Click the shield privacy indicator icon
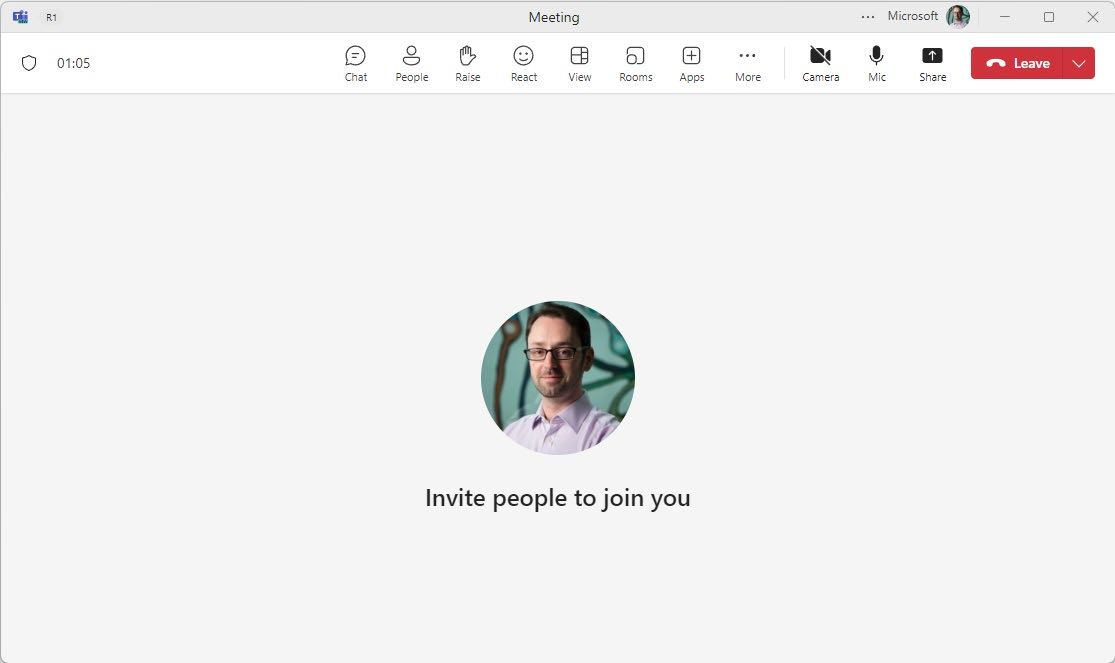Screen dimensions: 1115x663 pyautogui.click(x=29, y=63)
